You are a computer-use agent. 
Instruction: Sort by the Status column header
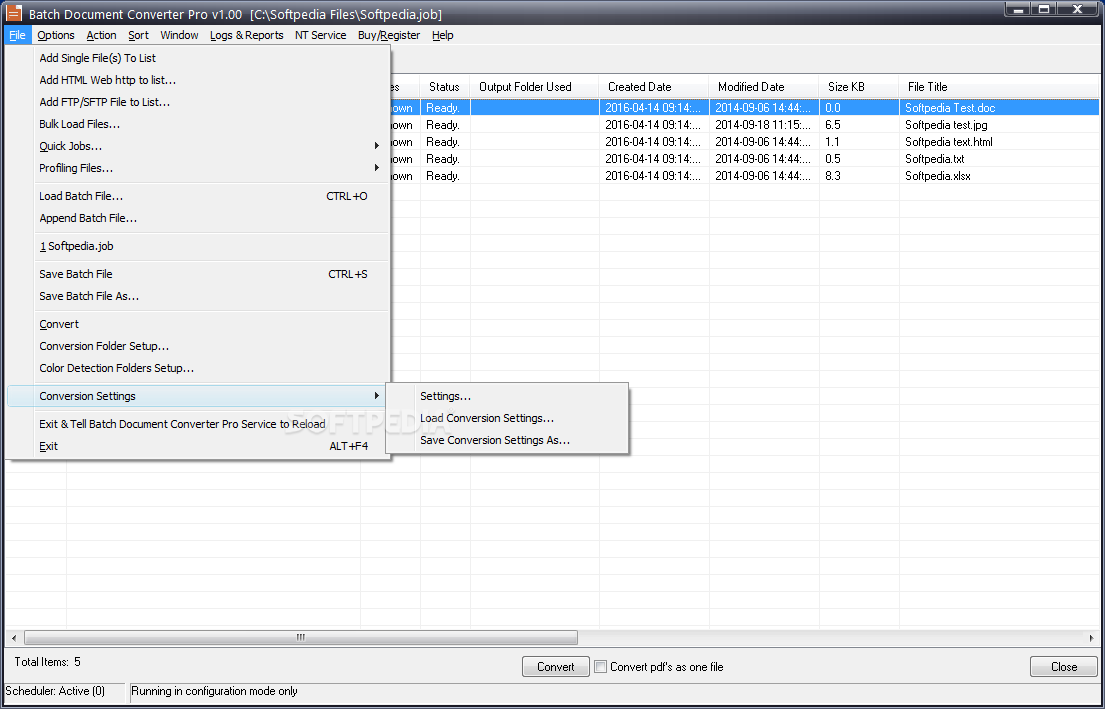pyautogui.click(x=445, y=87)
